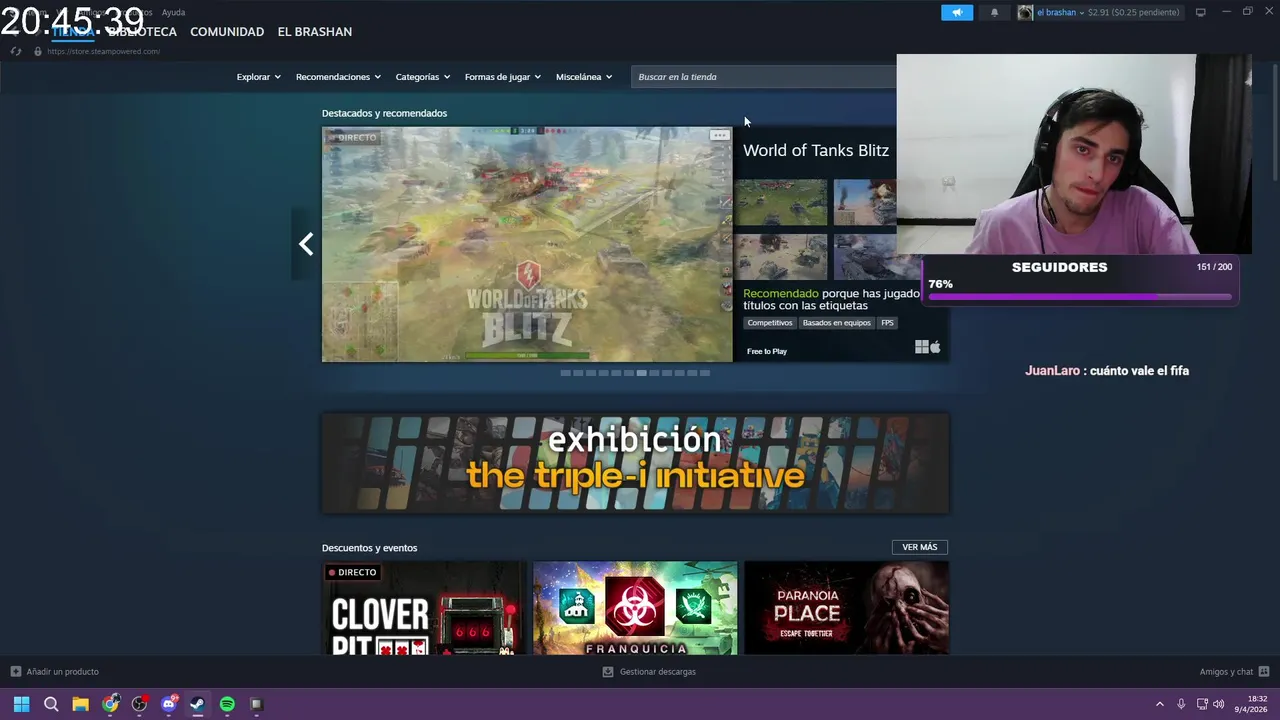Screen dimensions: 1280x720
Task: Open the Plague Inc franquicia card
Action: click(x=635, y=608)
